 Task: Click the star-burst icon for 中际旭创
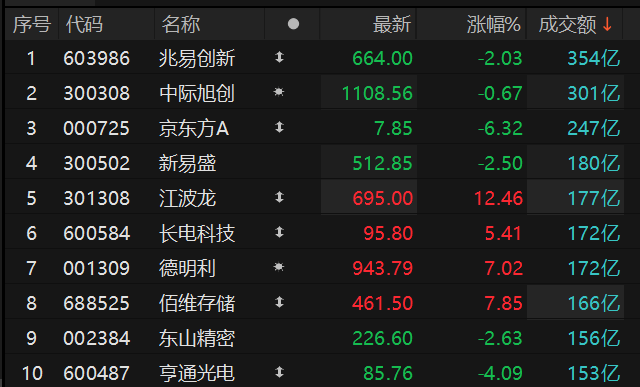point(279,92)
